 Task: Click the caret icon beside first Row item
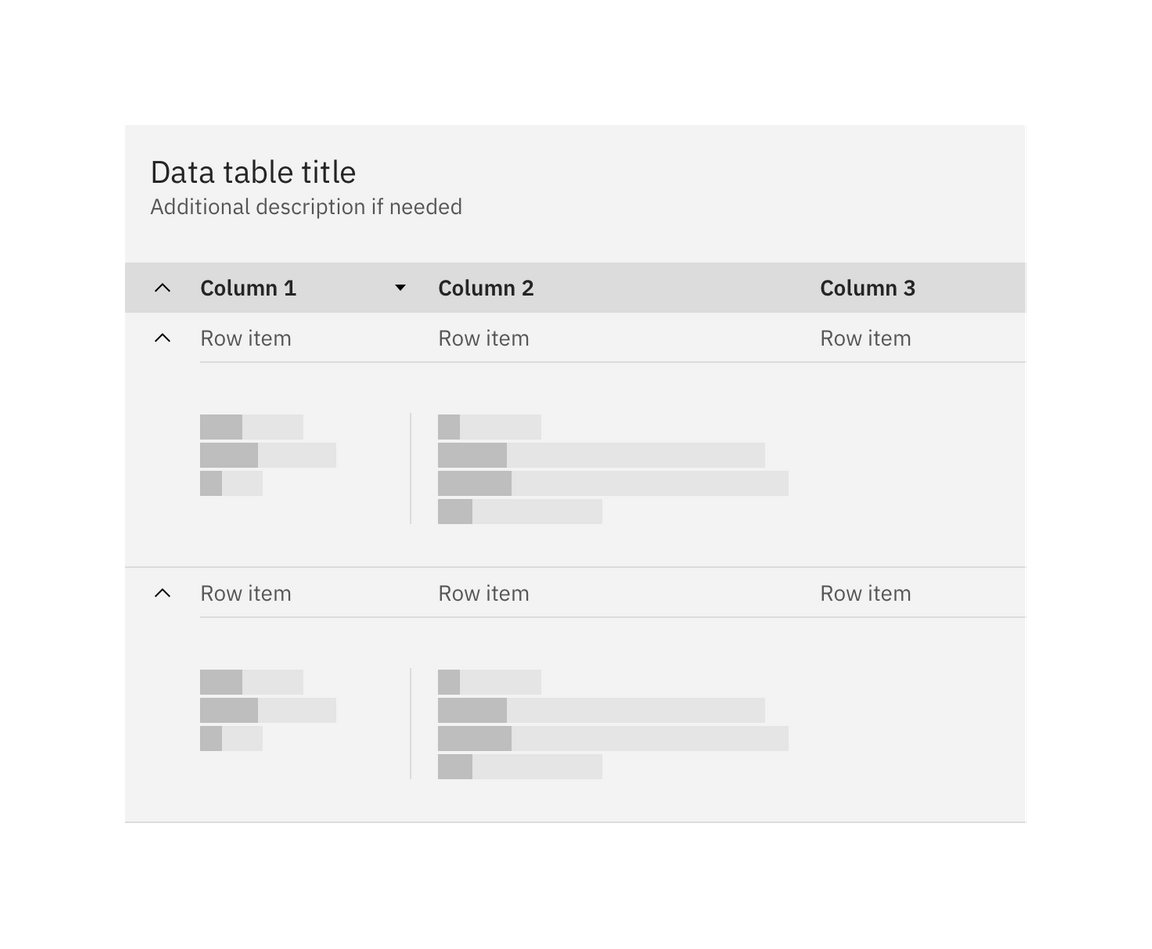coord(165,337)
